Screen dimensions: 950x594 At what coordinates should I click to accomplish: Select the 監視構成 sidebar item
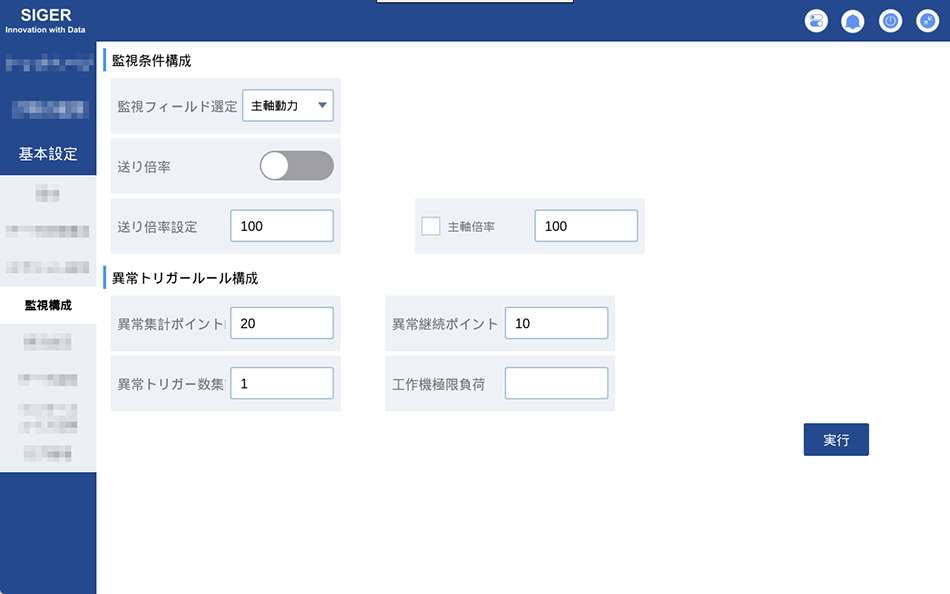click(x=48, y=305)
